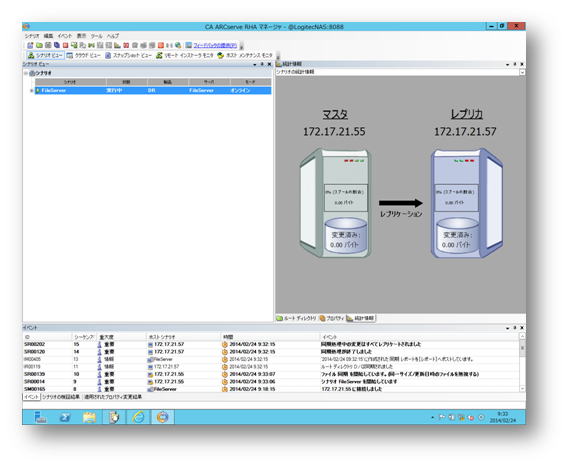The width and height of the screenshot is (568, 467).
Task: Select event row SR00014
Action: coord(271,381)
